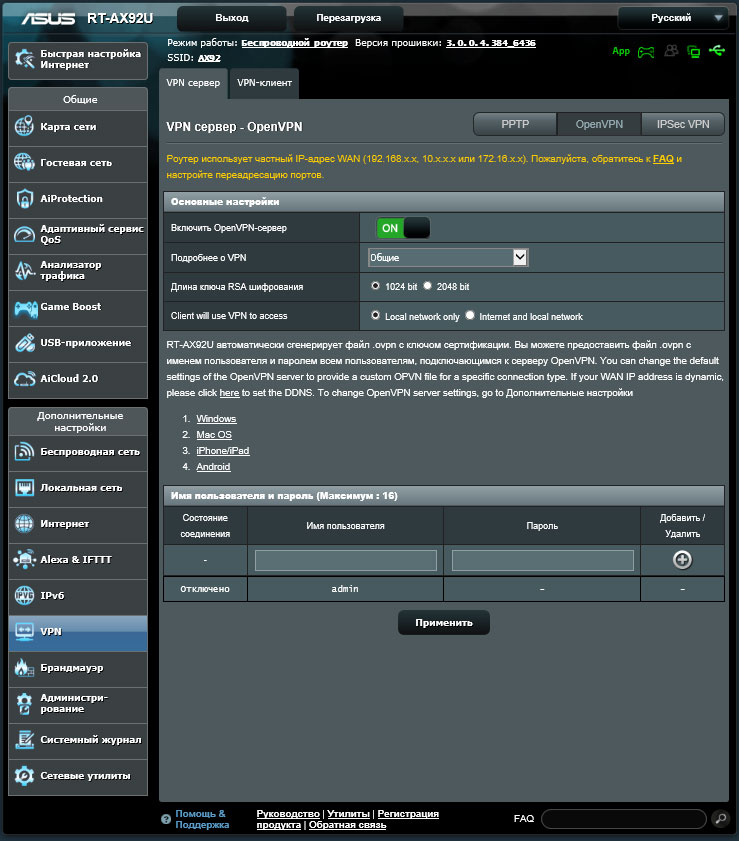Open the Mac OS setup guide link
Viewport: 739px width, 841px height.
214,435
